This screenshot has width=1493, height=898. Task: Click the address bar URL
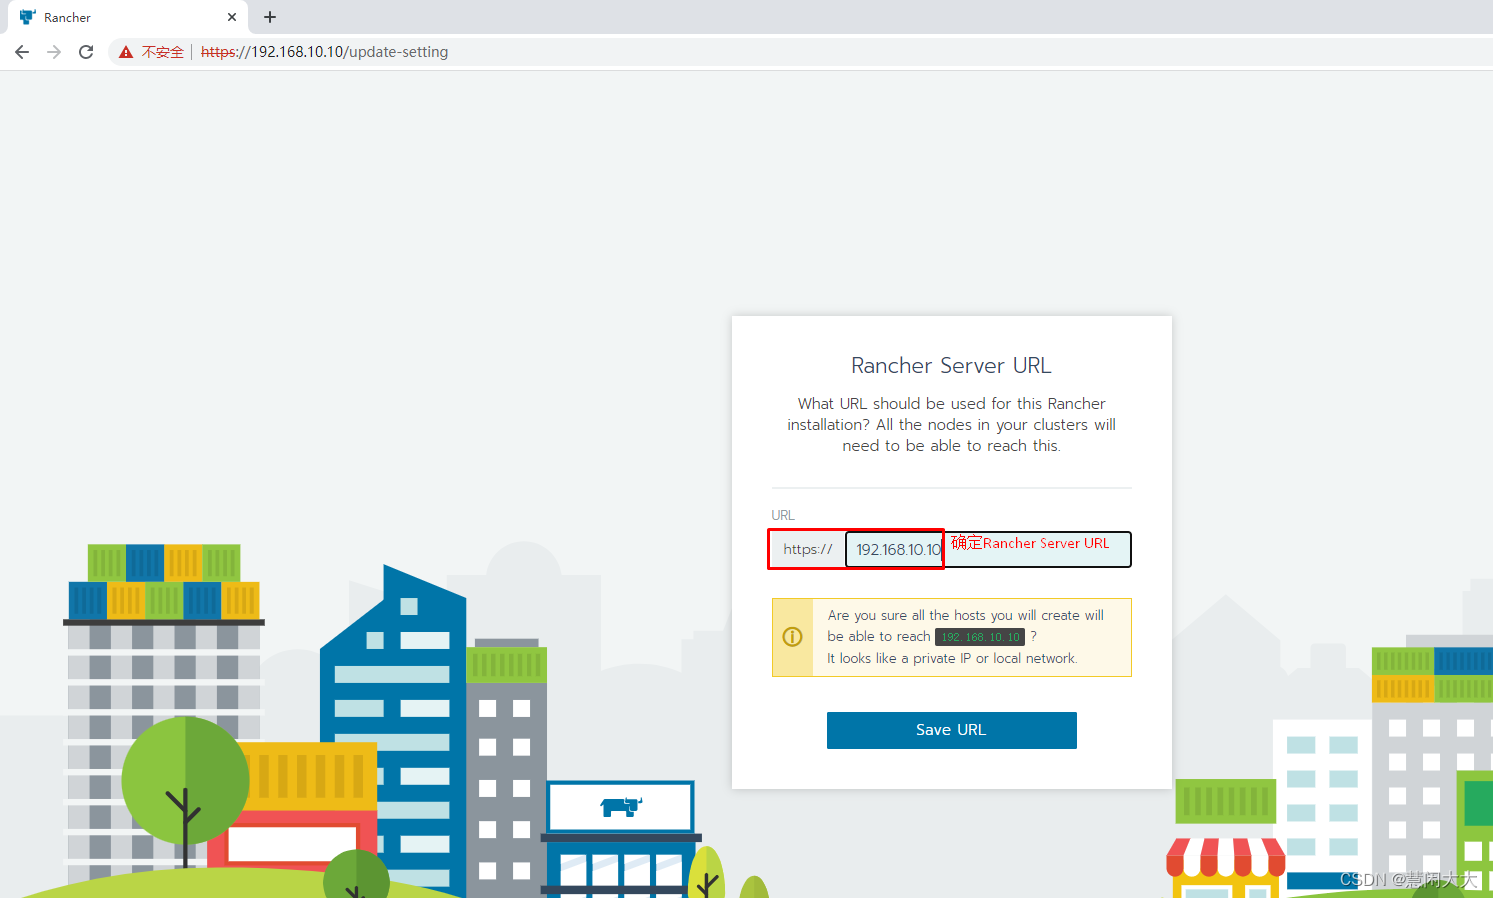click(x=324, y=52)
